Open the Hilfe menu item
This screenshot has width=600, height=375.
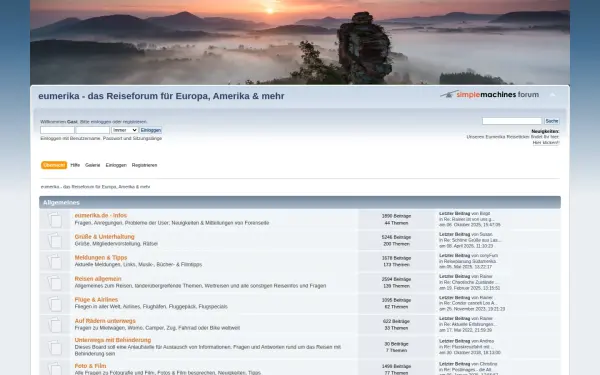(x=75, y=165)
